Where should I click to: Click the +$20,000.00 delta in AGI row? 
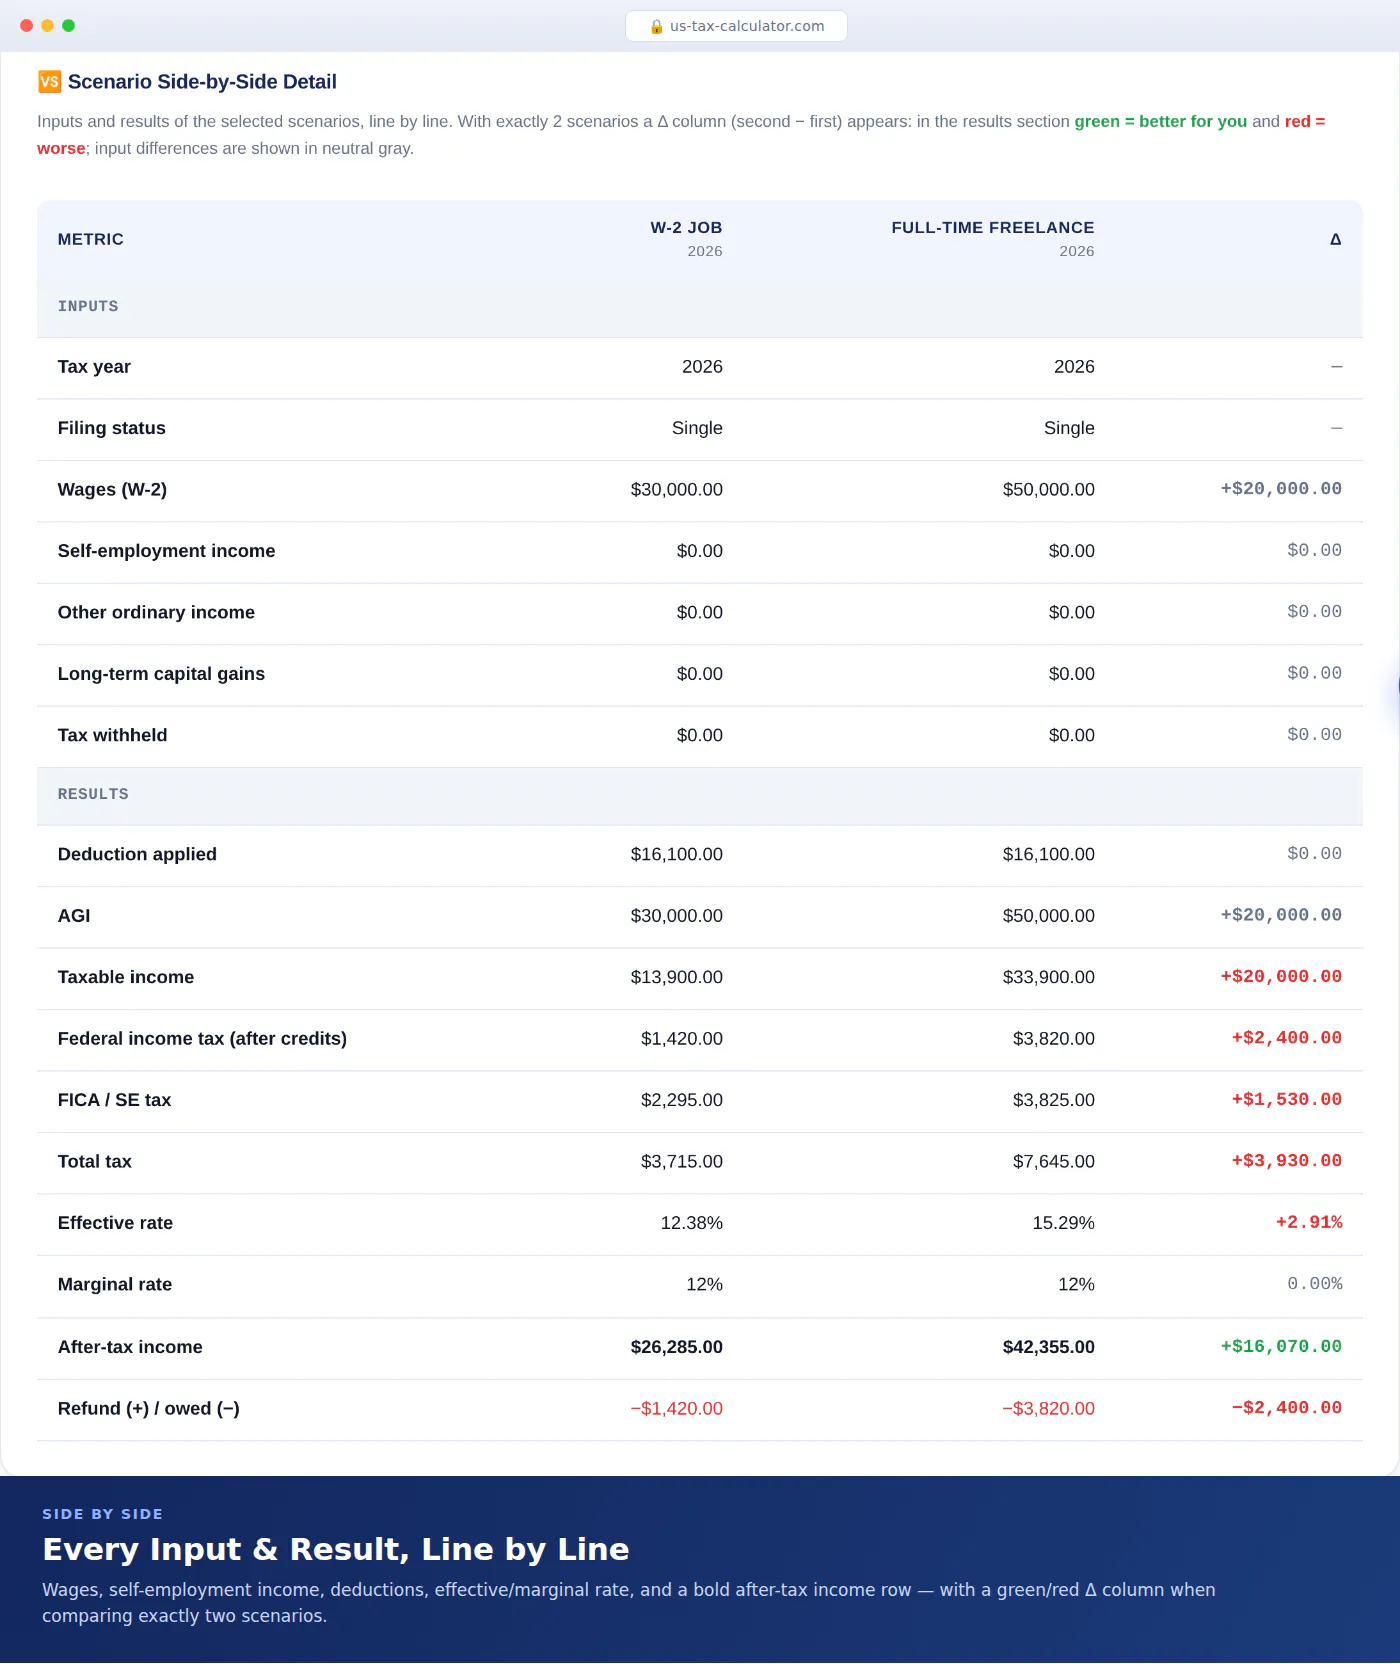(x=1281, y=915)
